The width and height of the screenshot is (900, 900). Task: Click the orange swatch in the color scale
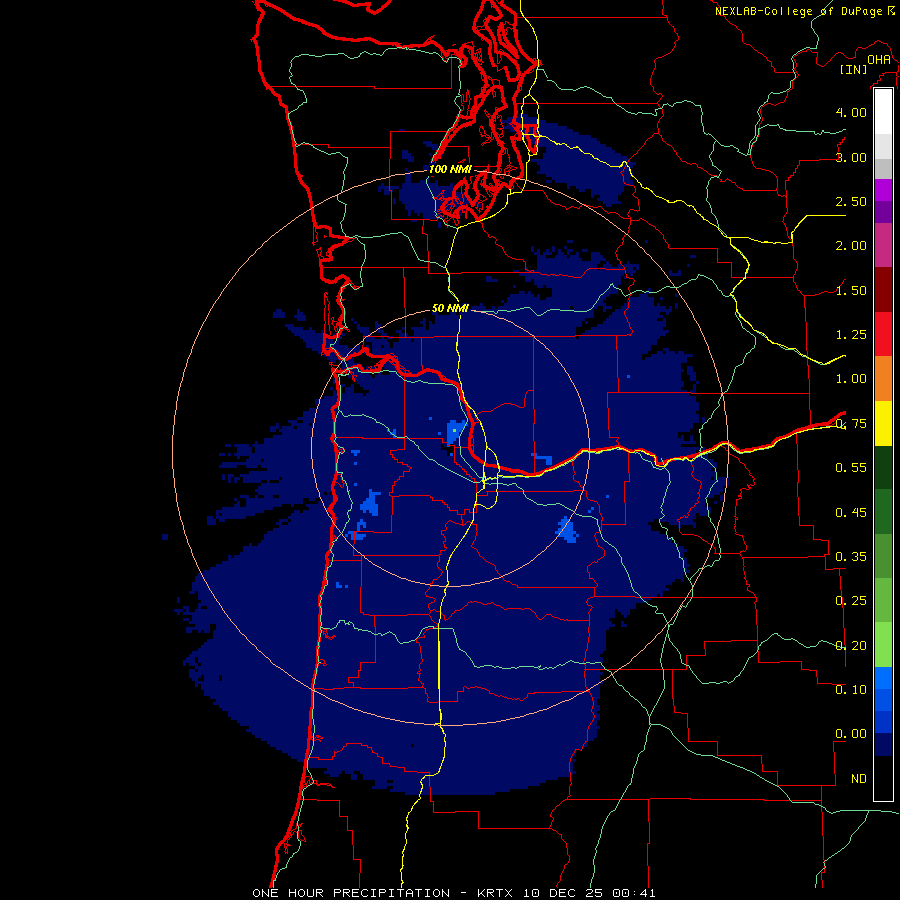click(x=883, y=379)
